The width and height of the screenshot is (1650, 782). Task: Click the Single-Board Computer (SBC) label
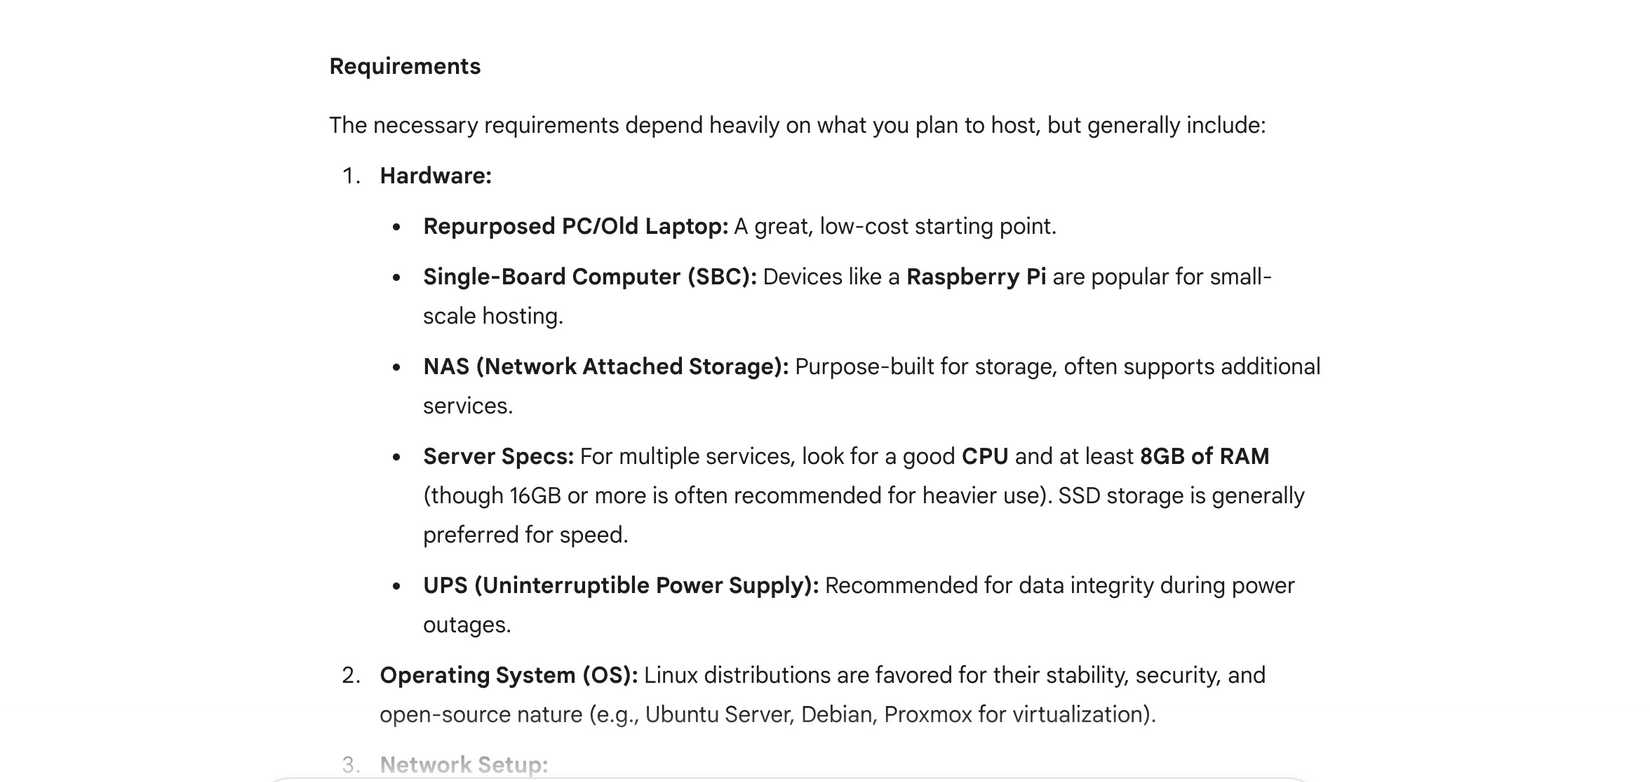coord(589,277)
